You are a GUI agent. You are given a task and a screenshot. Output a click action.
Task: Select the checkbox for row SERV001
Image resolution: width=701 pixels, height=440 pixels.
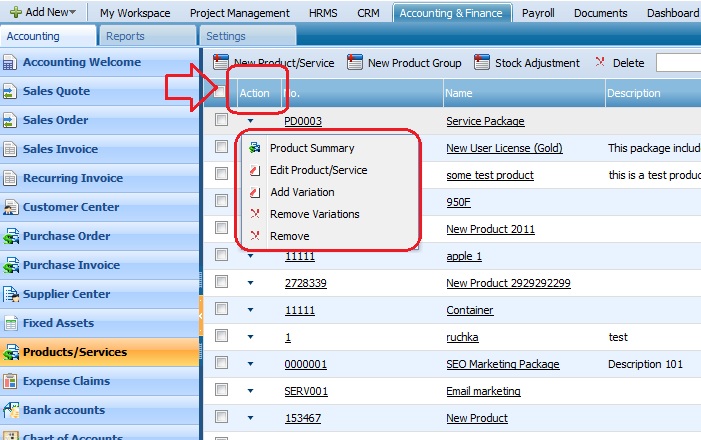221,391
